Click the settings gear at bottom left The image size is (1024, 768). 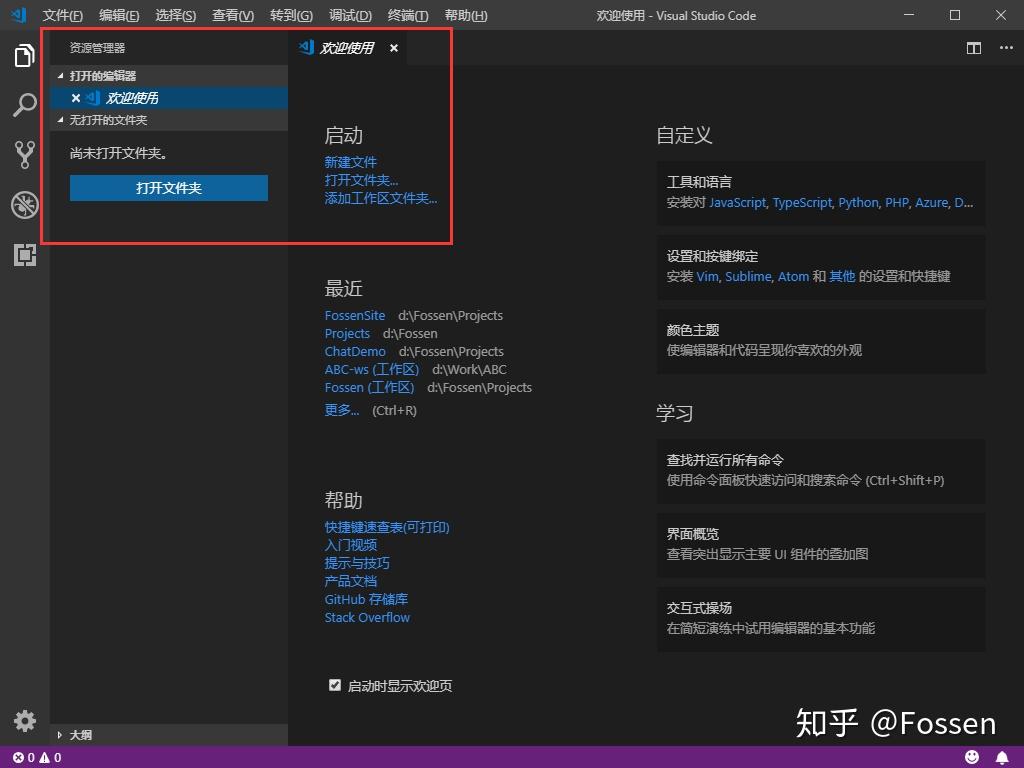24,721
